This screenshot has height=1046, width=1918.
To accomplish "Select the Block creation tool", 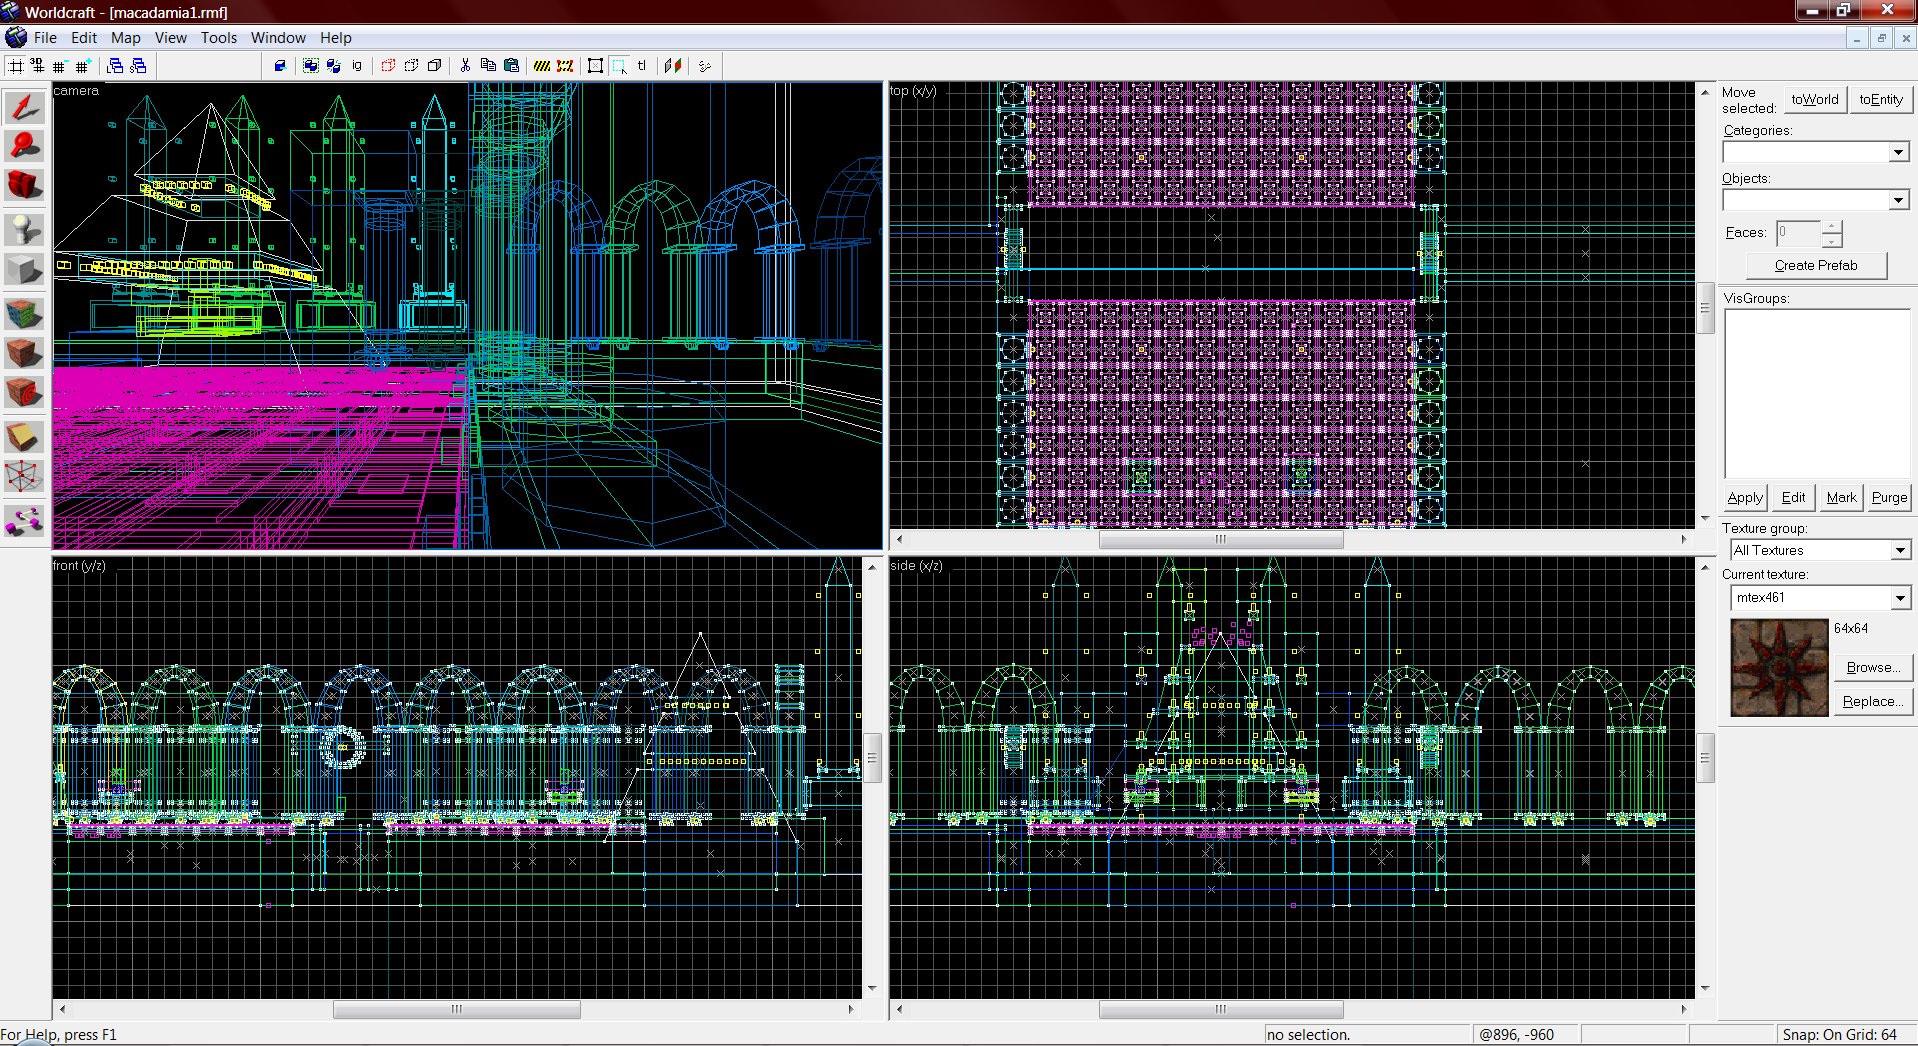I will point(24,270).
